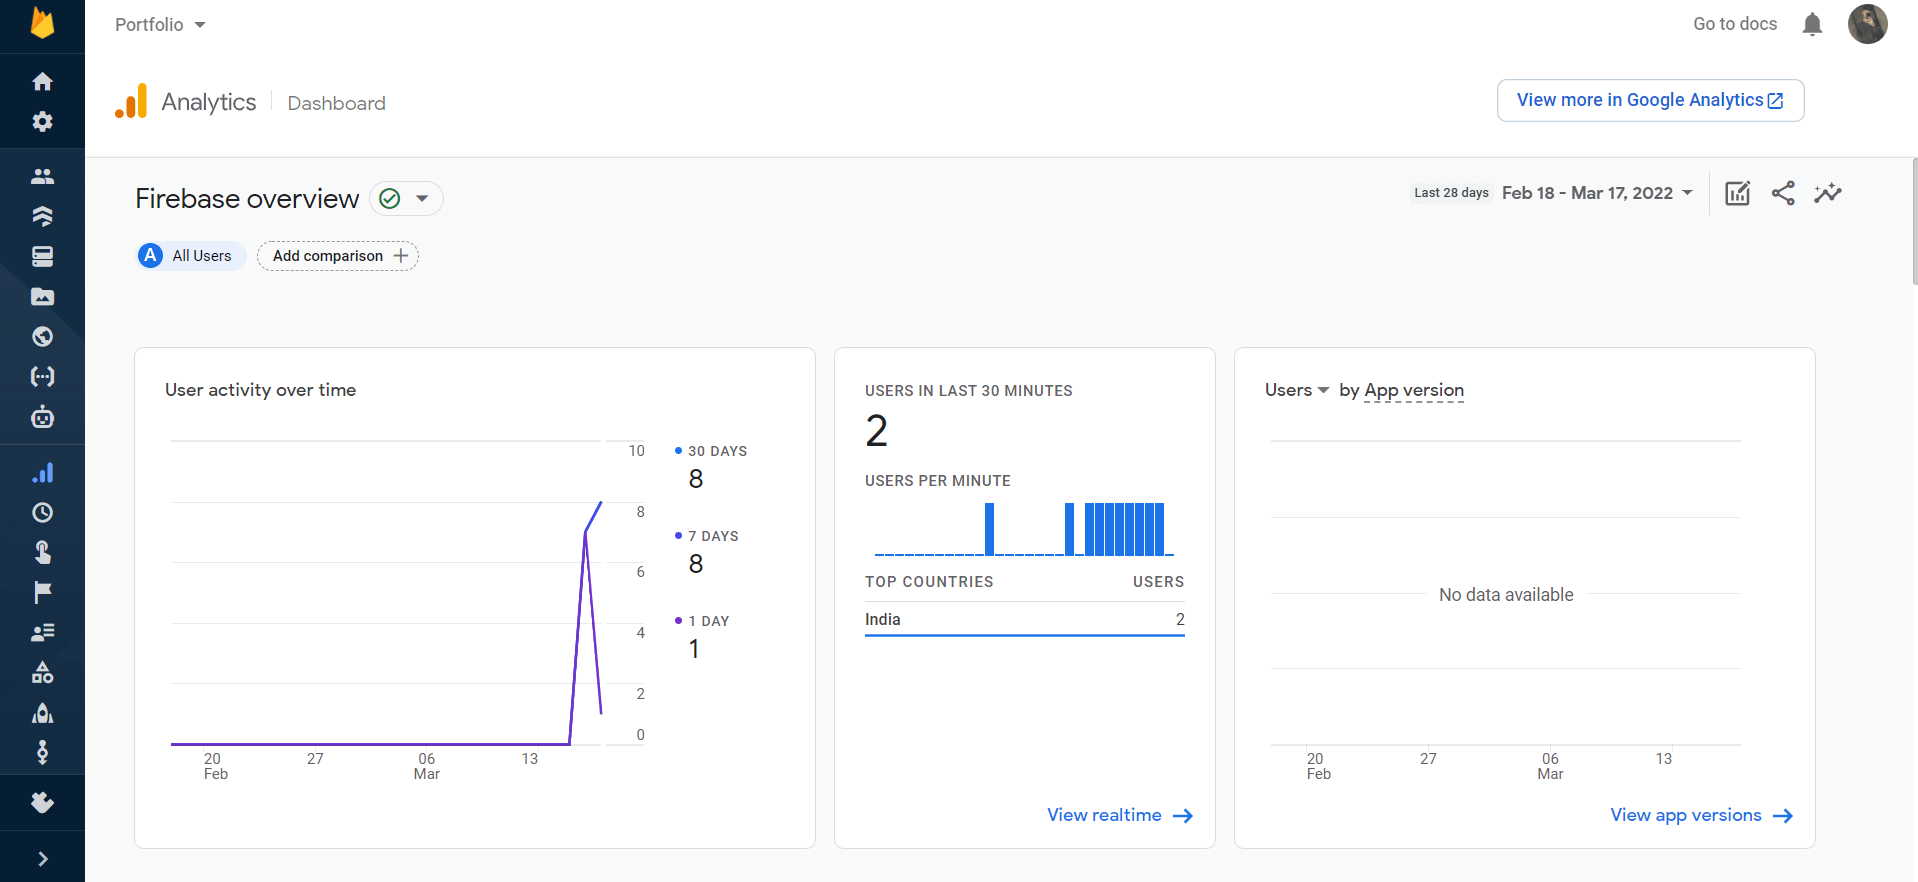The height and width of the screenshot is (882, 1918).
Task: Open the Users metric dropdown
Action: click(1297, 390)
